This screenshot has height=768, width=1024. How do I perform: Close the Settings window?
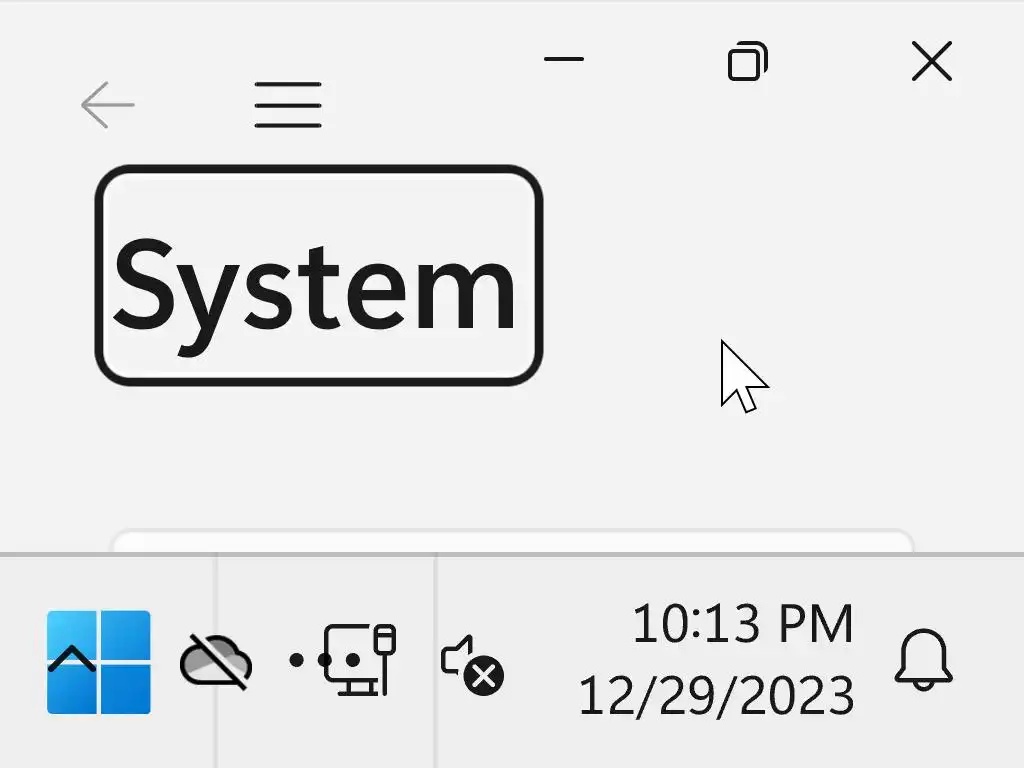pos(932,61)
